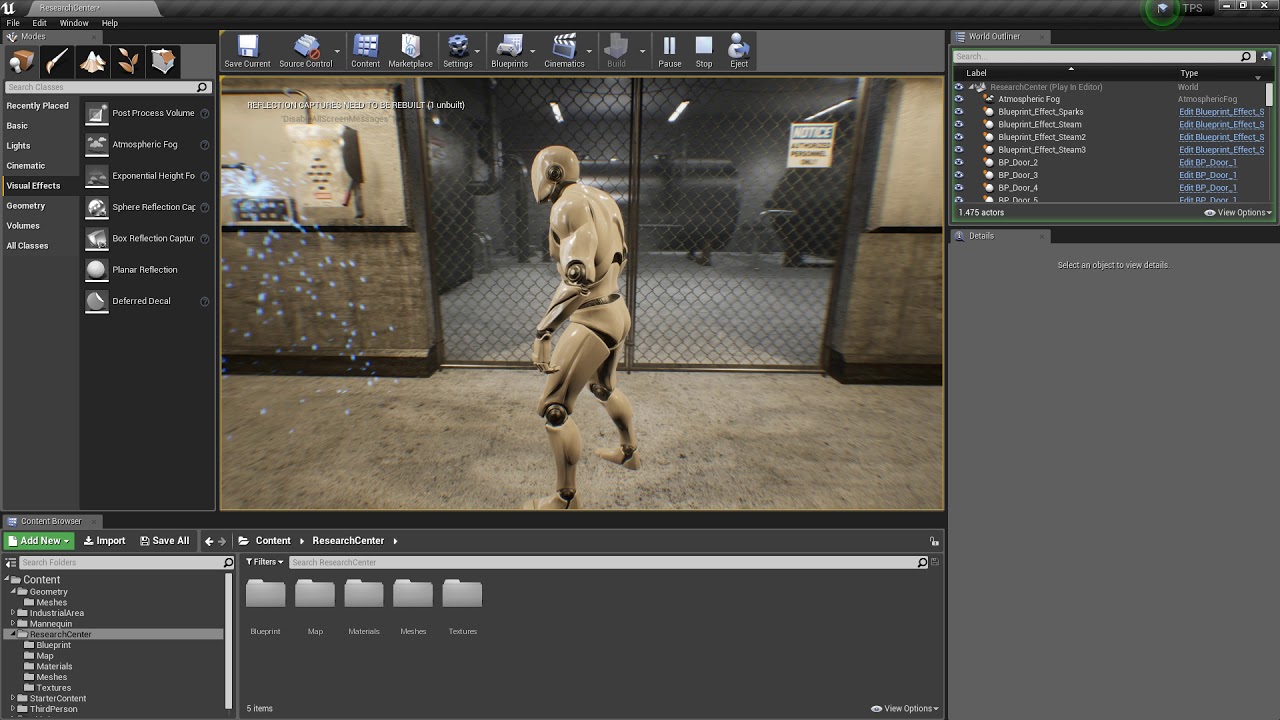
Task: Click the Content breadcrumb path button
Action: coord(273,541)
